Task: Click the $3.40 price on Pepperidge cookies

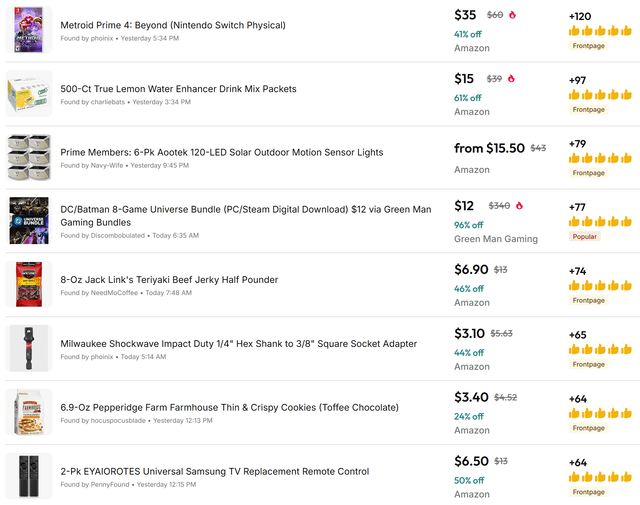Action: (471, 397)
